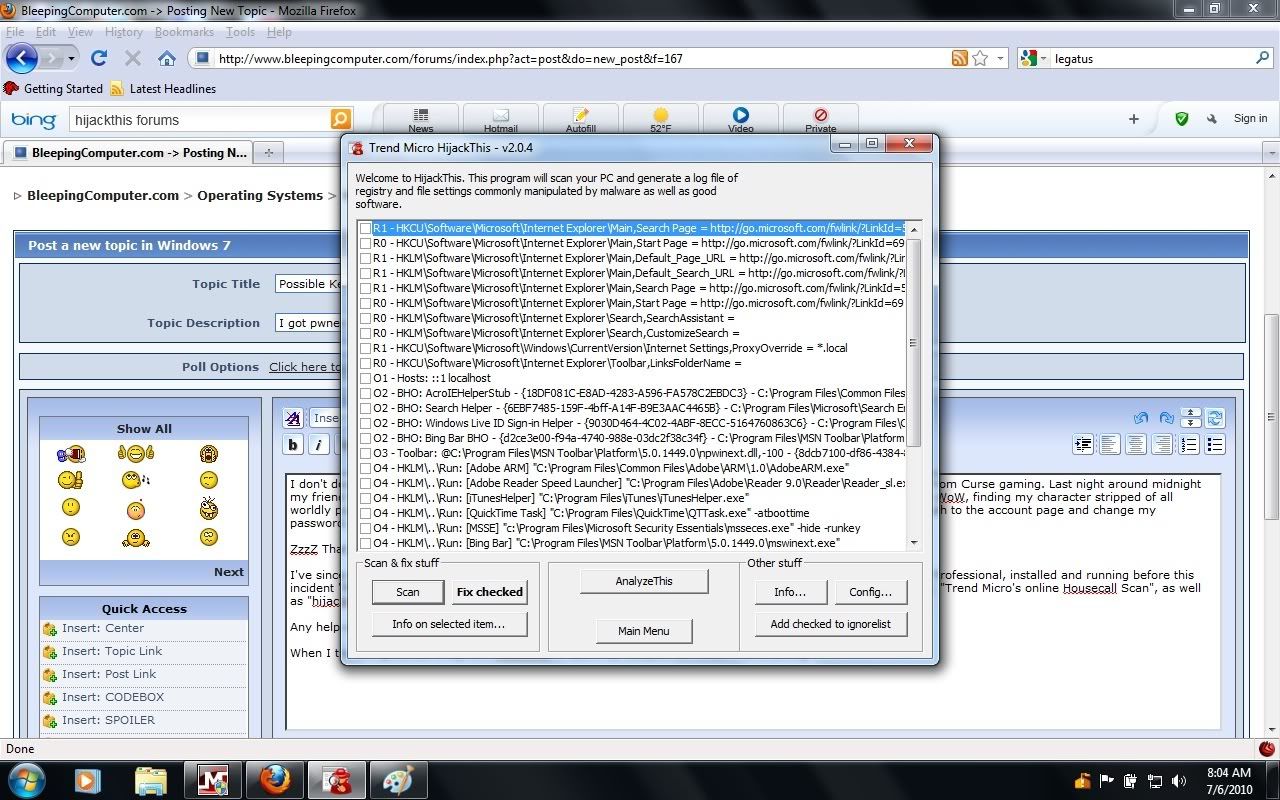Click Next under the smilies panel
The width and height of the screenshot is (1280, 800).
228,572
